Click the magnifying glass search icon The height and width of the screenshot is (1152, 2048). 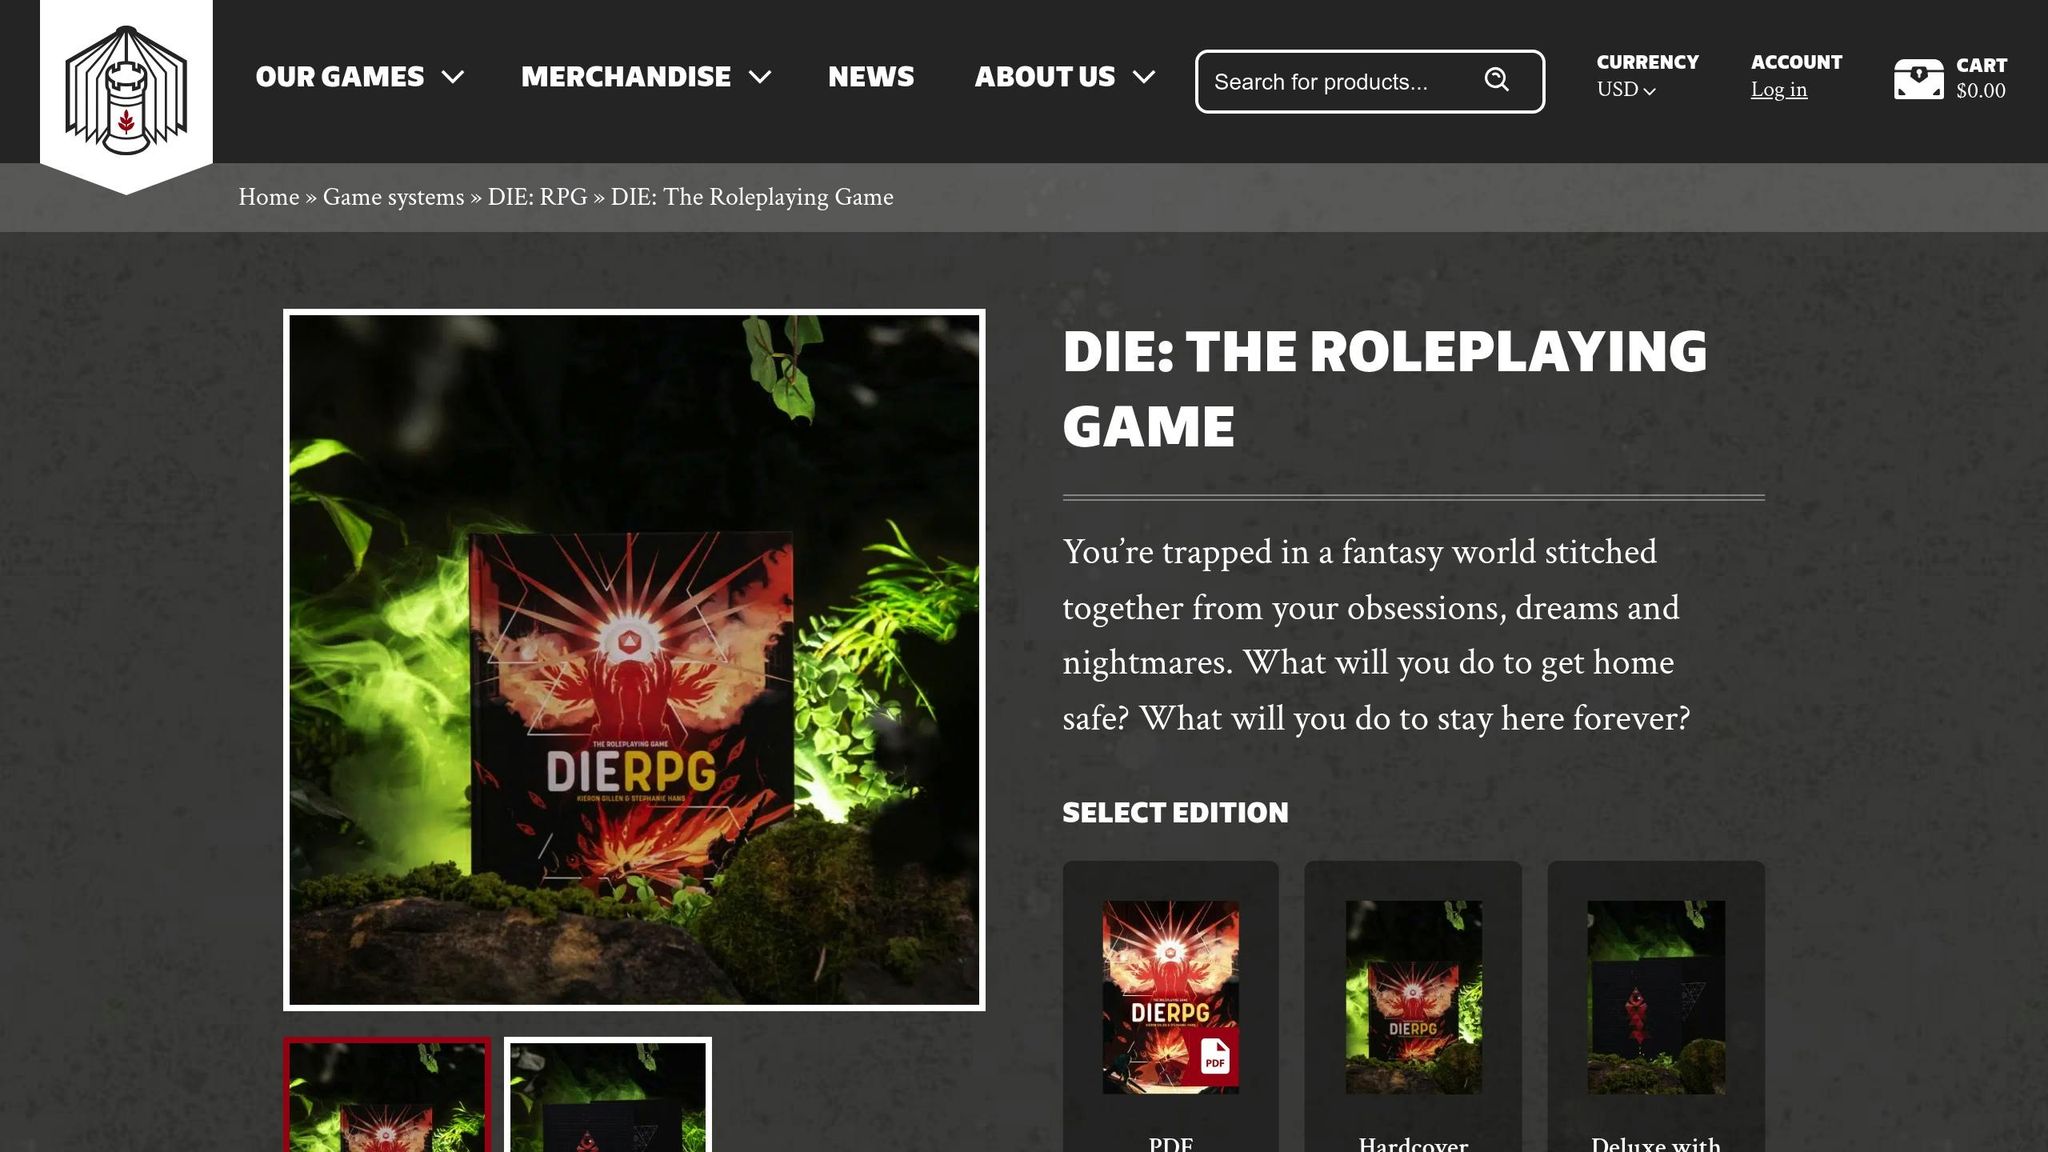[x=1496, y=80]
